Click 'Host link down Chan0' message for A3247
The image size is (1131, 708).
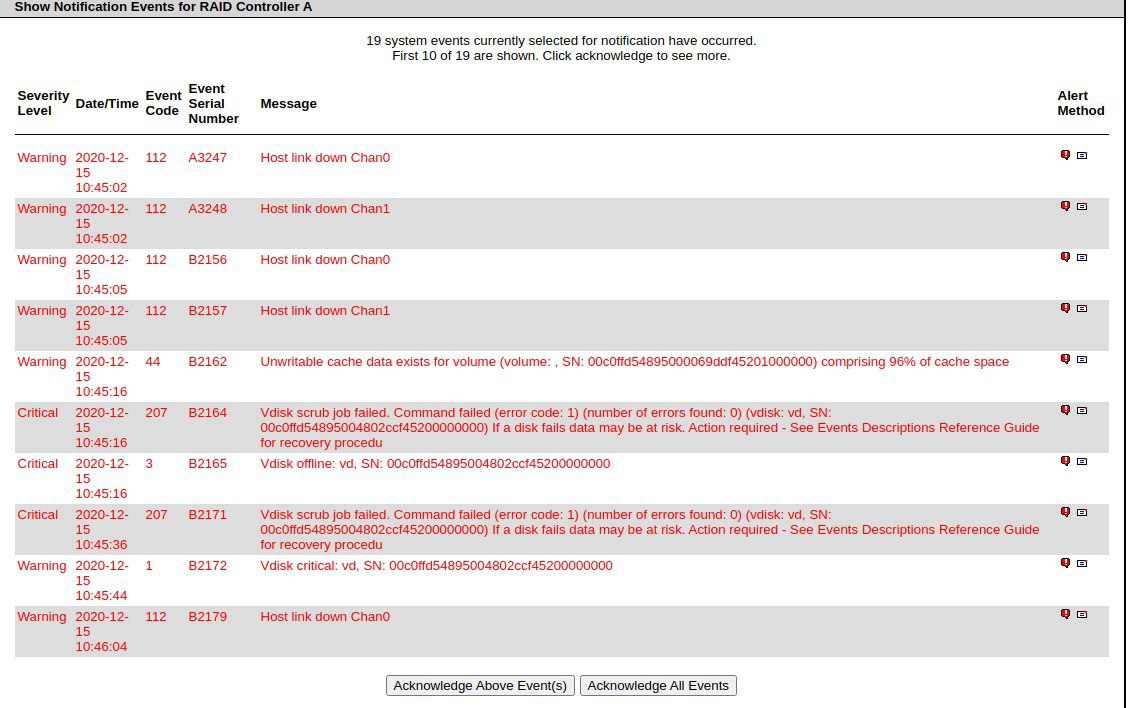(325, 158)
